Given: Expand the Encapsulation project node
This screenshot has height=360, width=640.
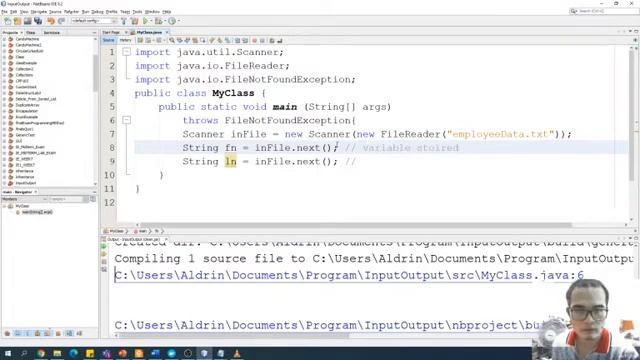Looking at the screenshot, I should click(x=4, y=111).
